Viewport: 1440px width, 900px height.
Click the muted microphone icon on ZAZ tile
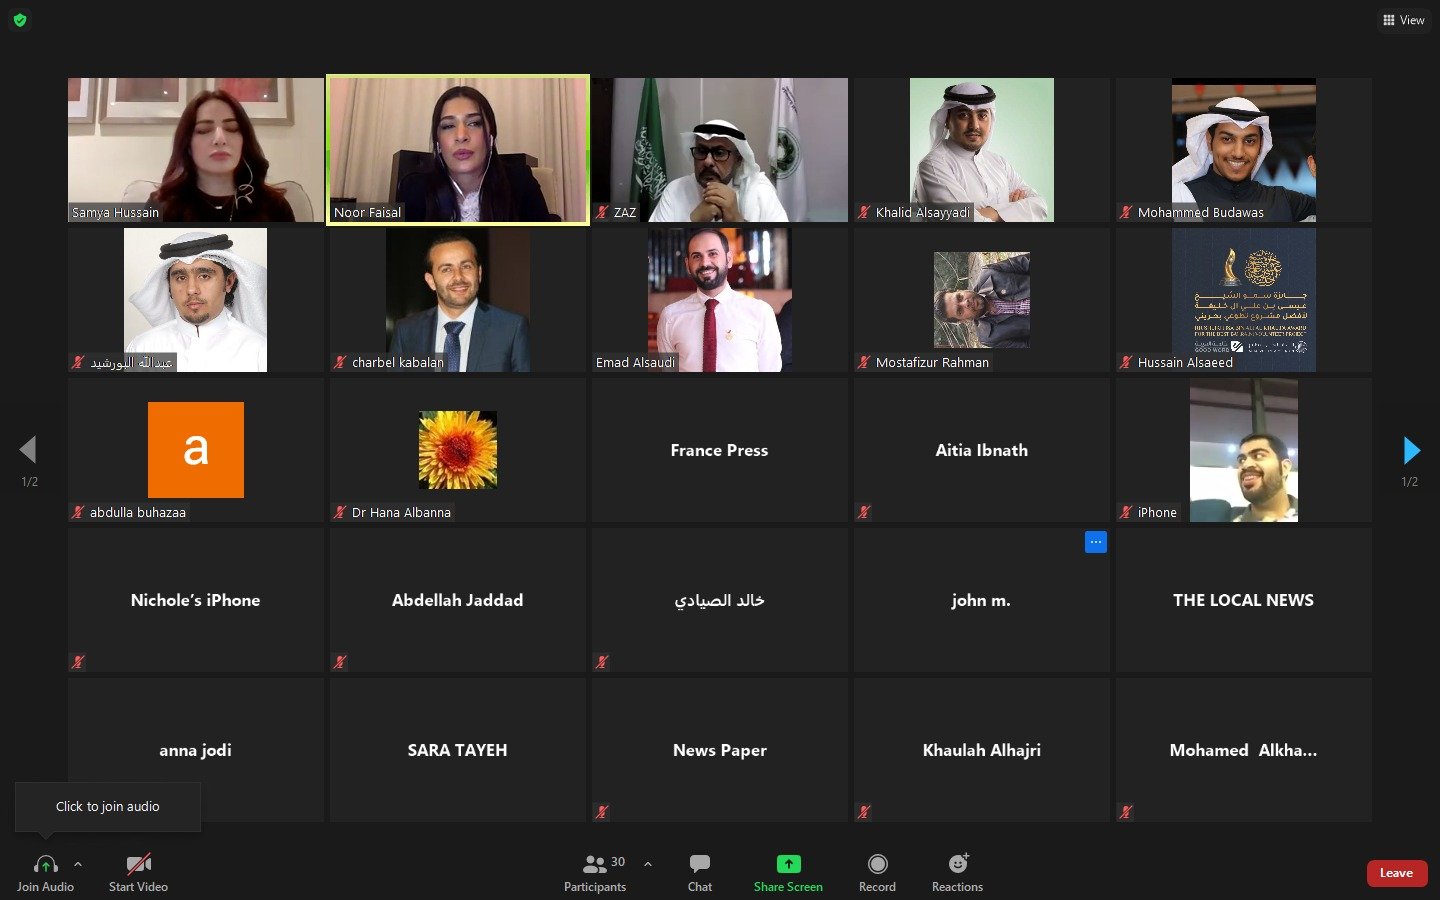602,212
